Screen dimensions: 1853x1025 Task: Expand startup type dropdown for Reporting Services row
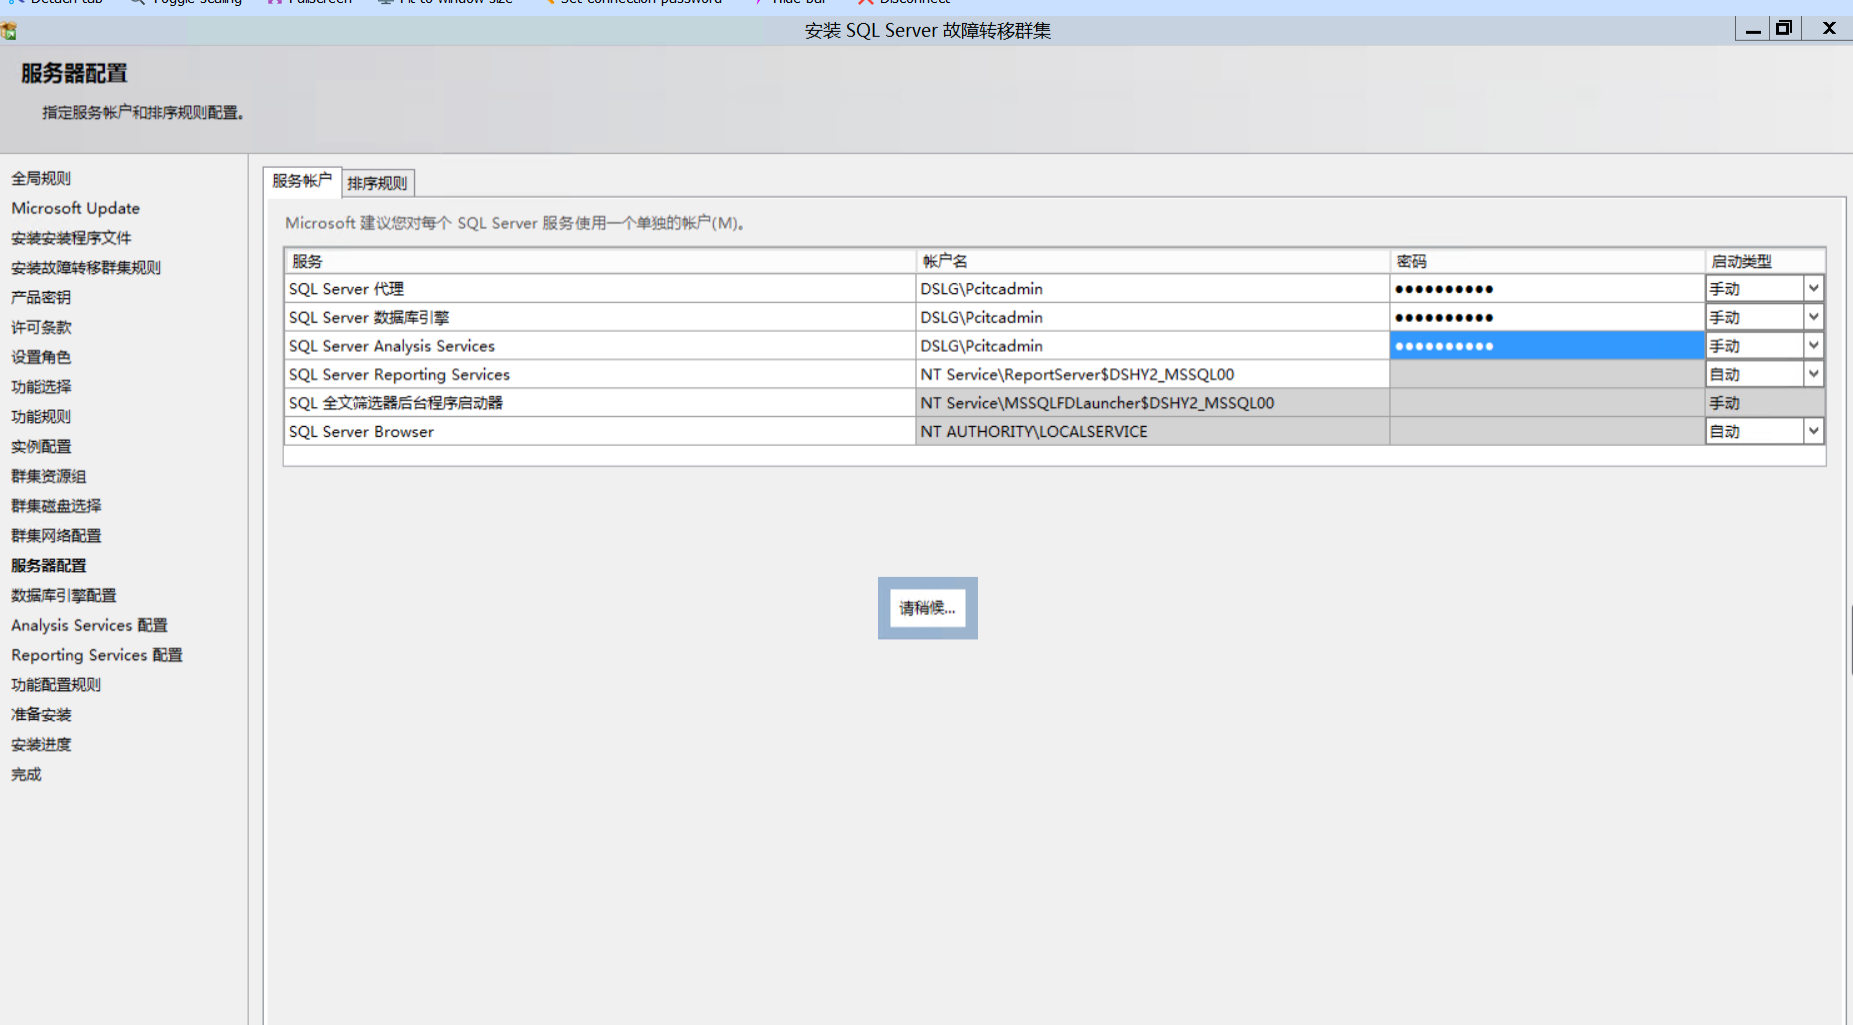pyautogui.click(x=1813, y=374)
